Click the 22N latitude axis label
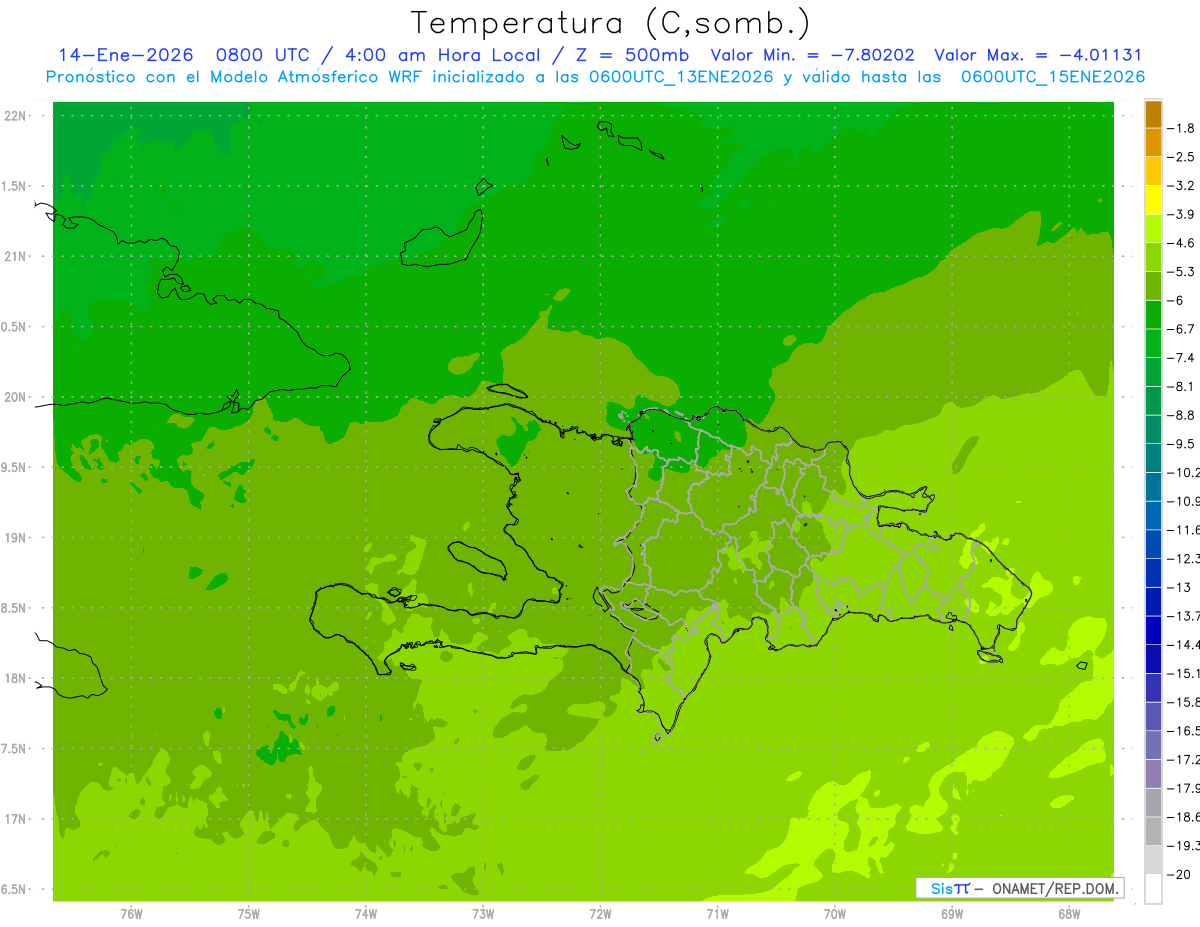Image resolution: width=1200 pixels, height=927 pixels. (15, 116)
